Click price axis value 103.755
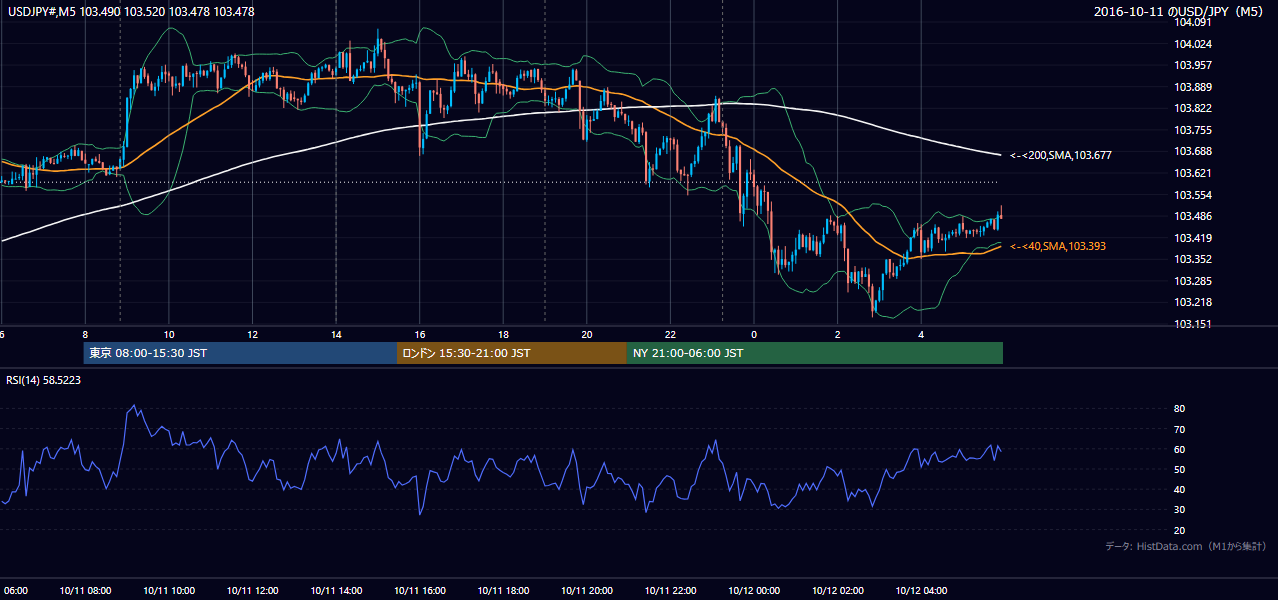1278x600 pixels. pyautogui.click(x=1192, y=130)
